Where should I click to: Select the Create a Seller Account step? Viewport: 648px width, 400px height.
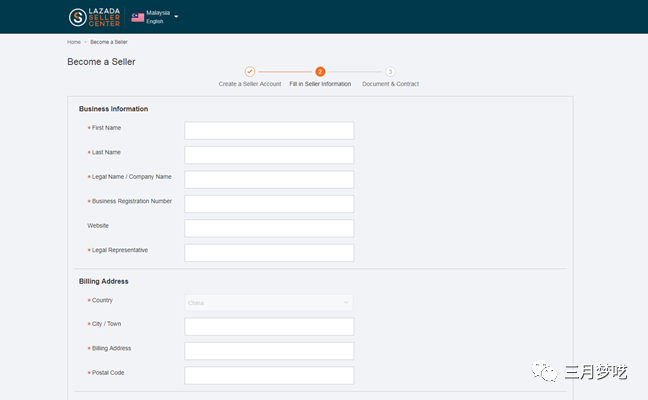click(250, 84)
